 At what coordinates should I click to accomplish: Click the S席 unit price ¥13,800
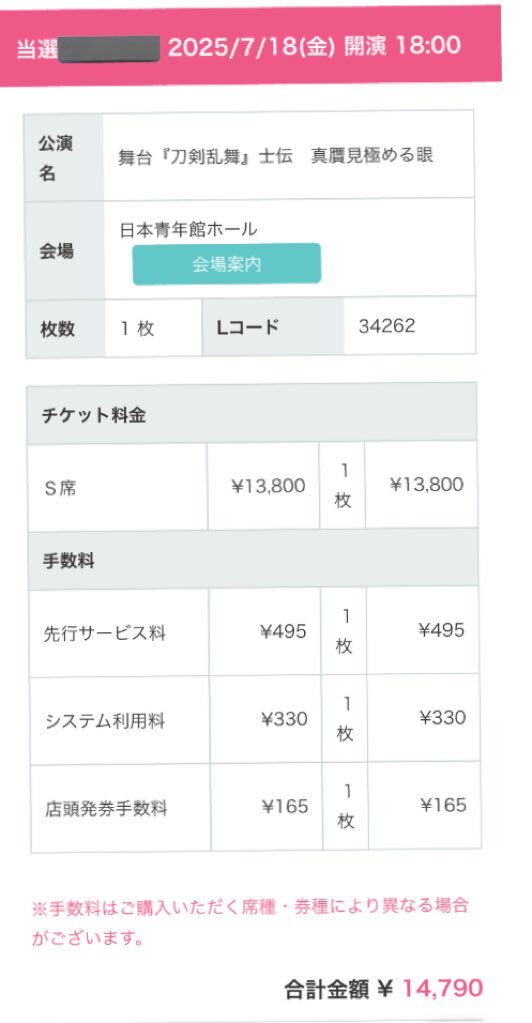(268, 486)
